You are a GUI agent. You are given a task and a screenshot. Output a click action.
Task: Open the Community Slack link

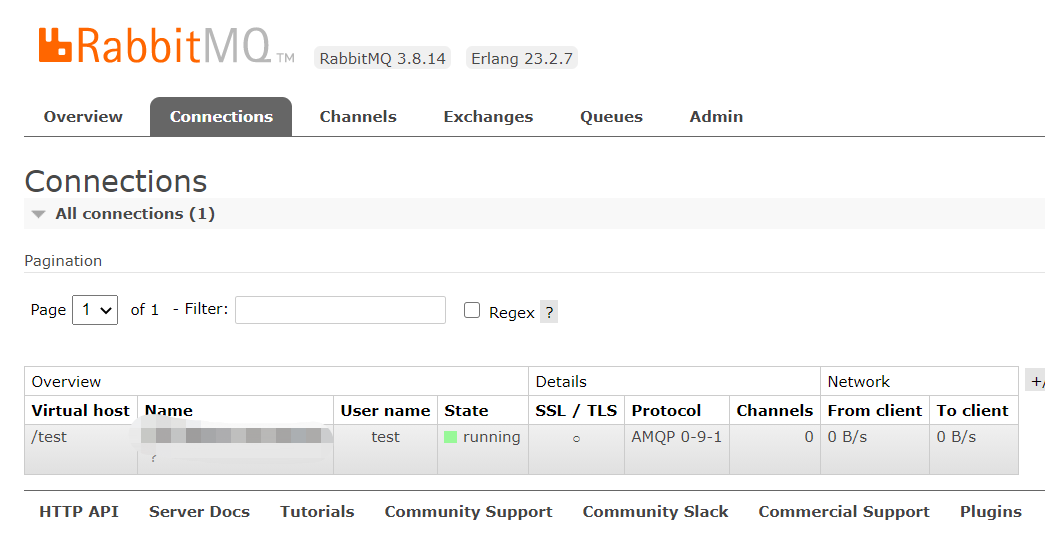(x=656, y=512)
